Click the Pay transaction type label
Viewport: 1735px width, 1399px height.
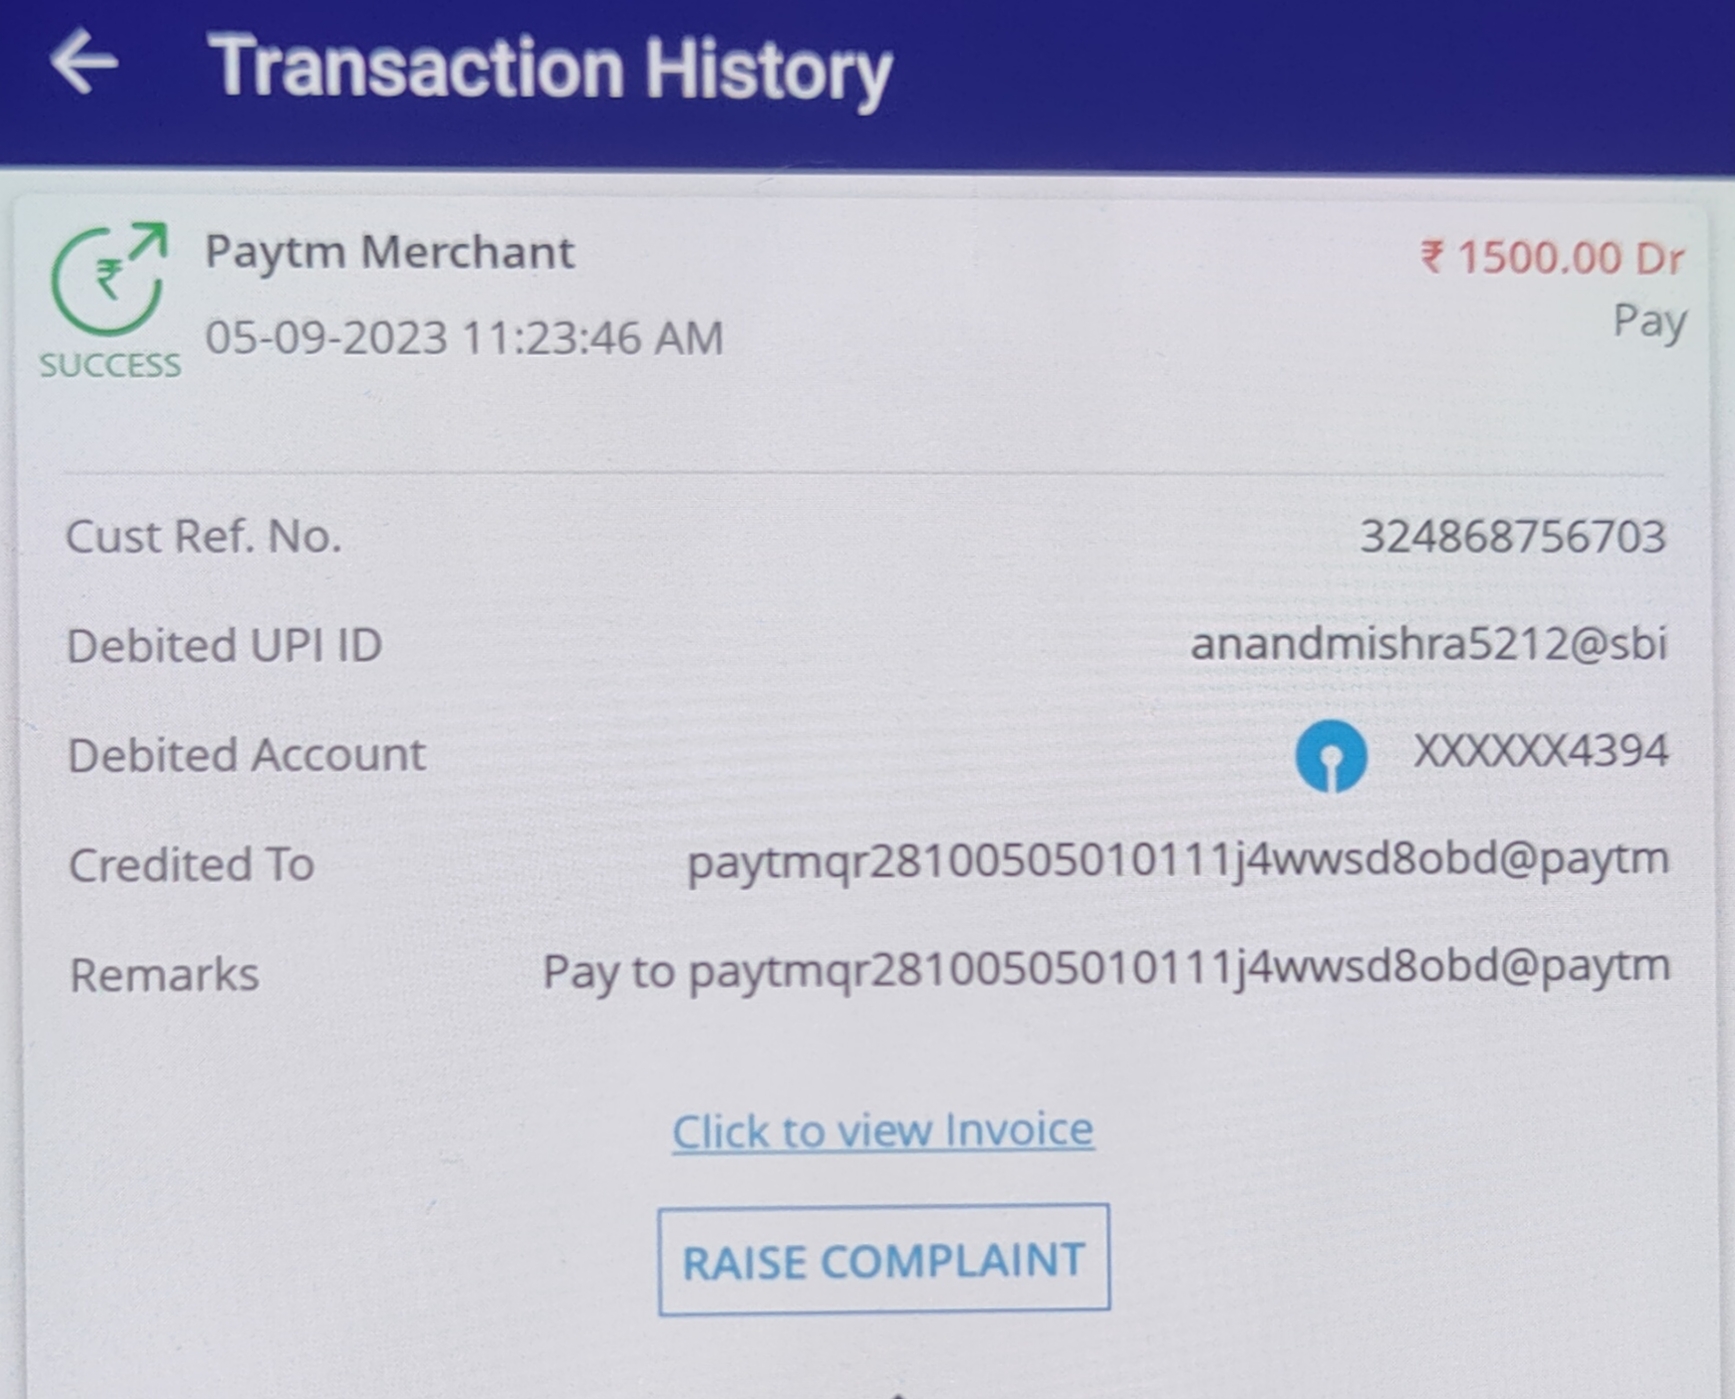(1650, 323)
